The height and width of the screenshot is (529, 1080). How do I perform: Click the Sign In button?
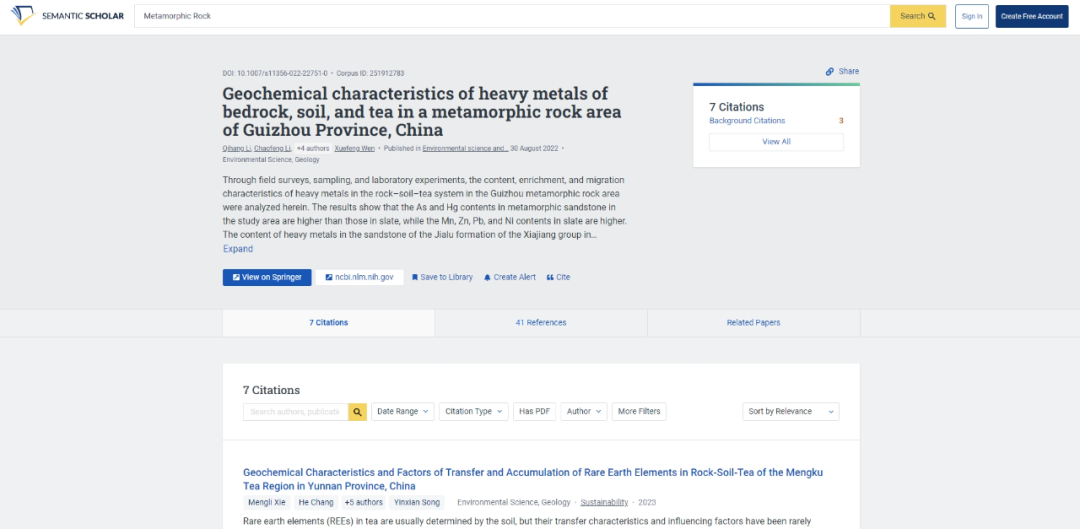tap(971, 16)
